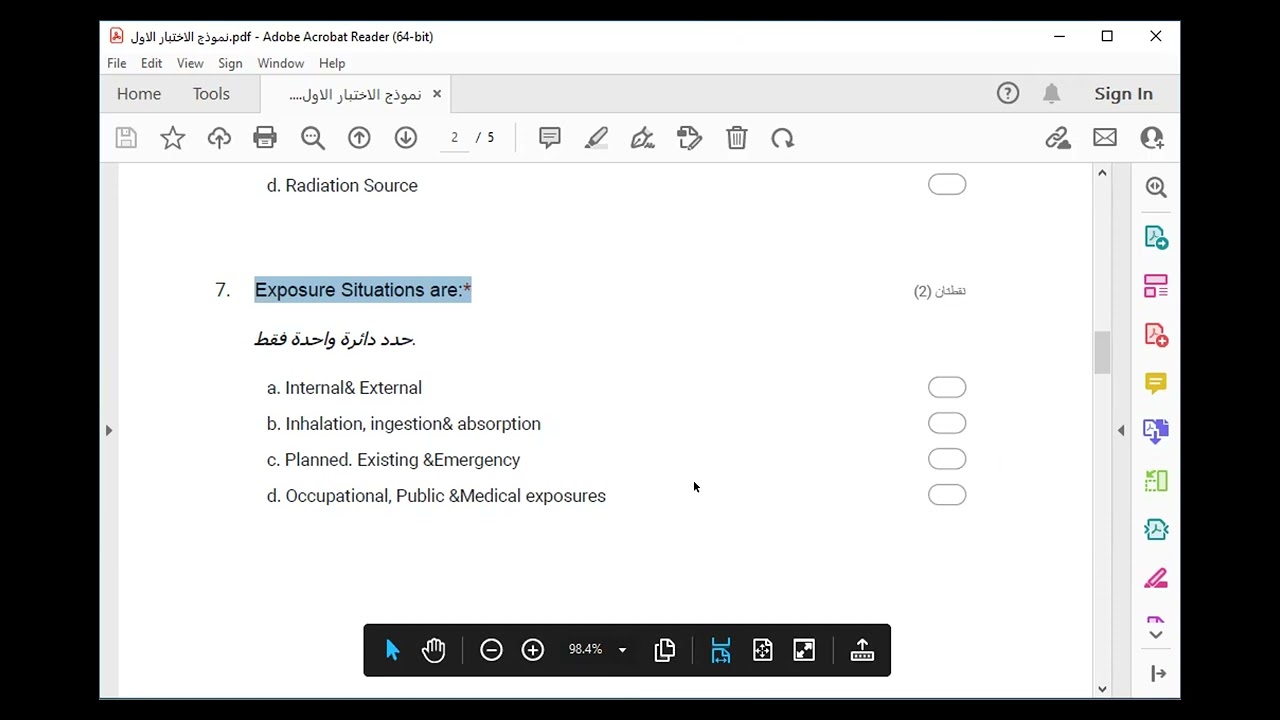Click the page number input field
The width and height of the screenshot is (1280, 720).
(x=454, y=138)
